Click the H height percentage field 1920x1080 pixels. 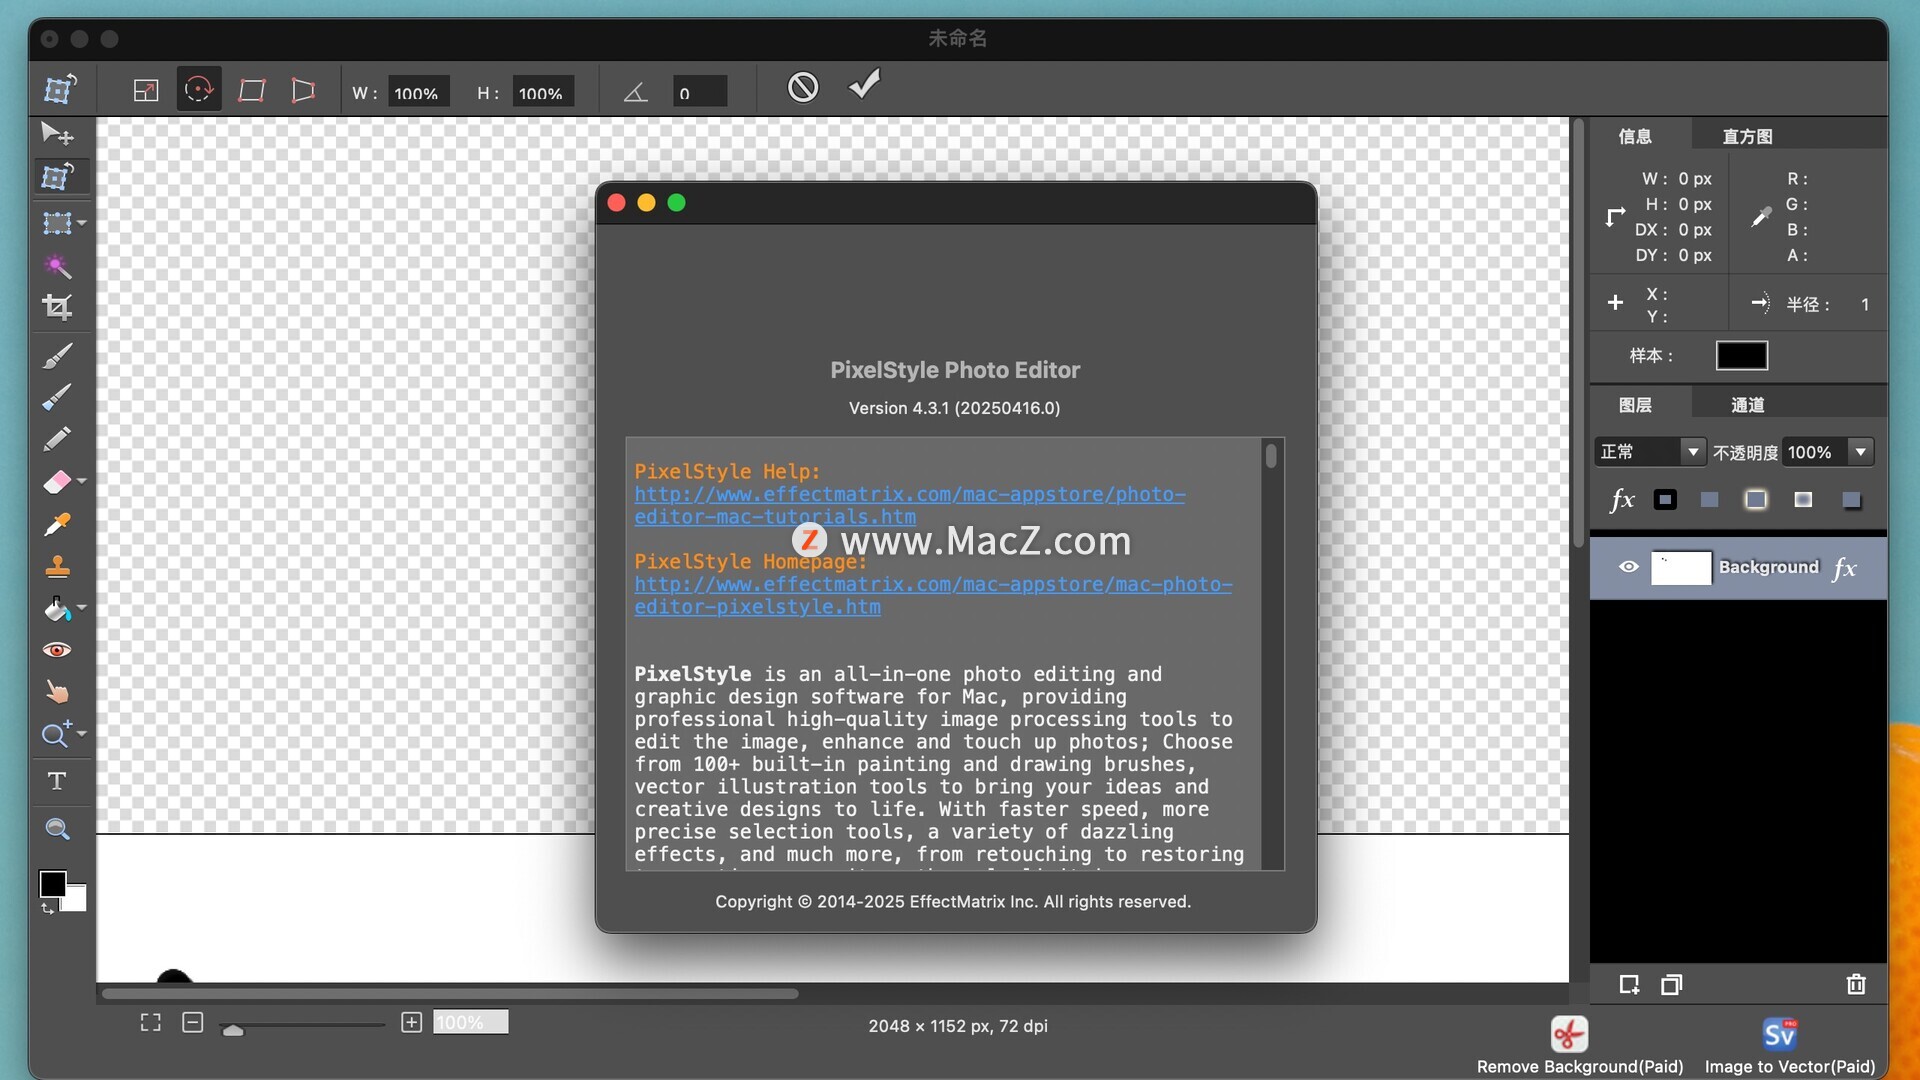point(543,92)
